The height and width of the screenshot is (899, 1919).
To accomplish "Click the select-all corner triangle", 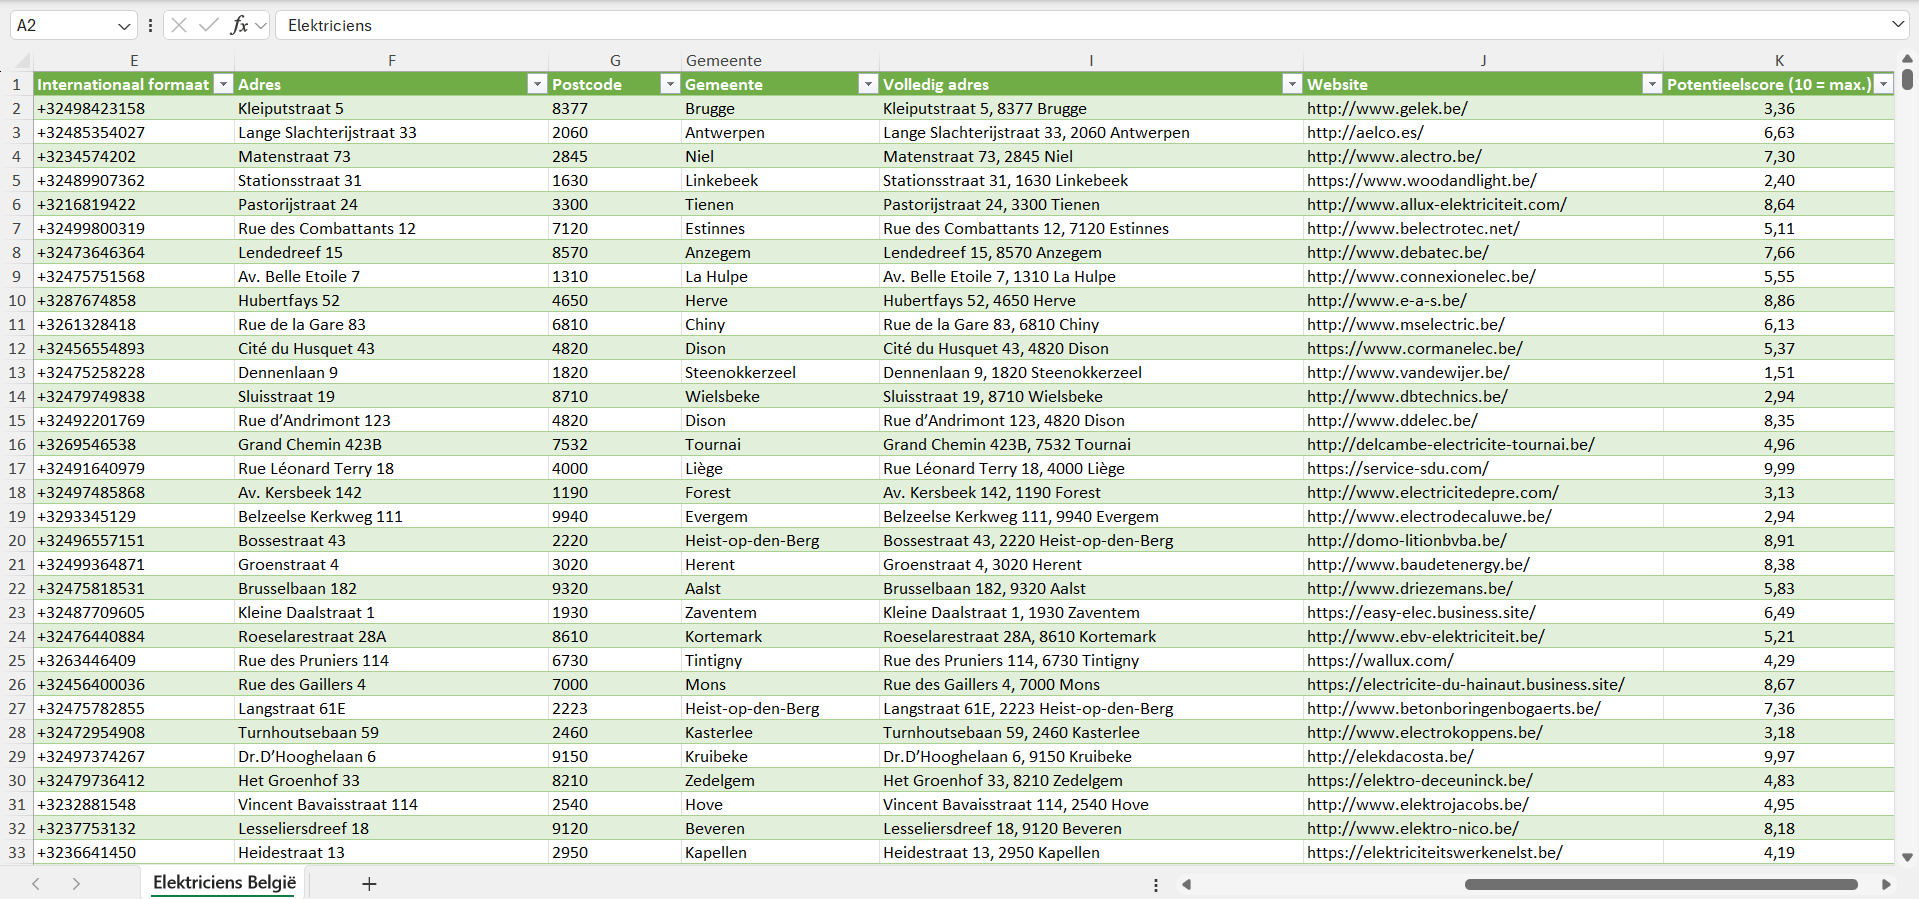I will pos(22,61).
